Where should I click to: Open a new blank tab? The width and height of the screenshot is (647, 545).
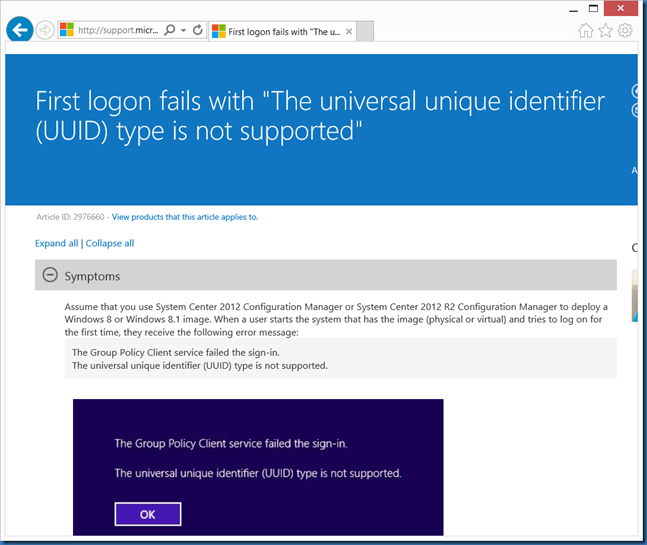click(365, 31)
